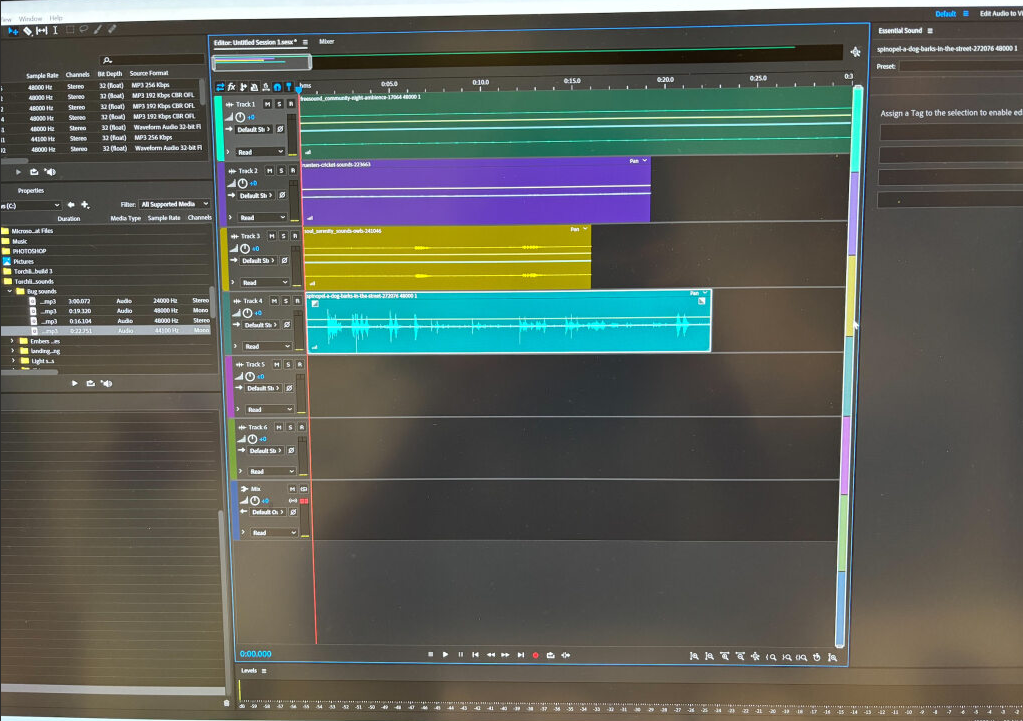Solo Track 6
This screenshot has height=721, width=1023.
coord(290,427)
